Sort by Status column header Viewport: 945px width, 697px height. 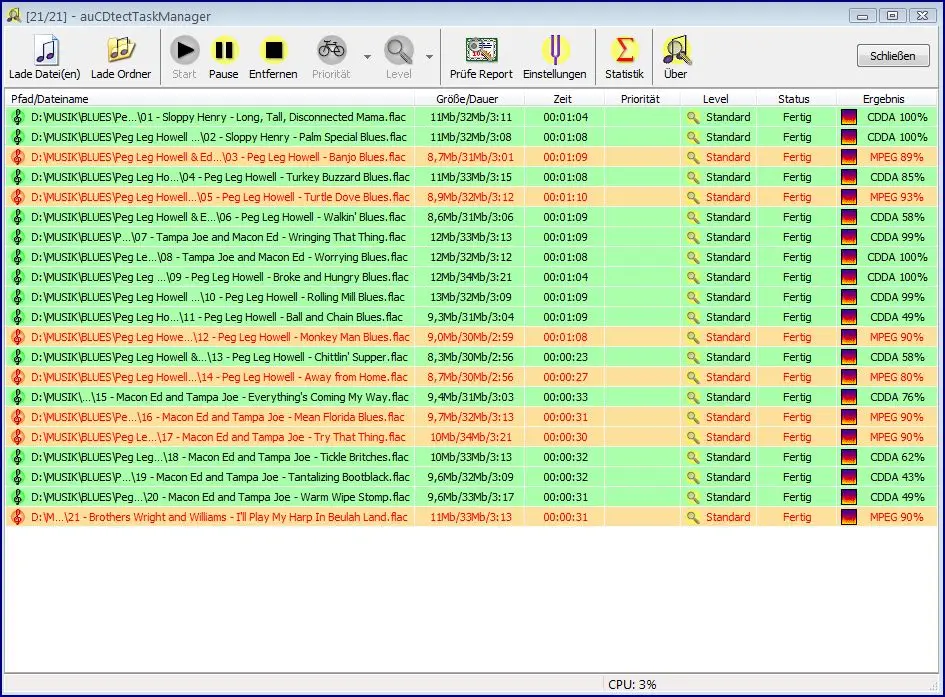point(796,99)
